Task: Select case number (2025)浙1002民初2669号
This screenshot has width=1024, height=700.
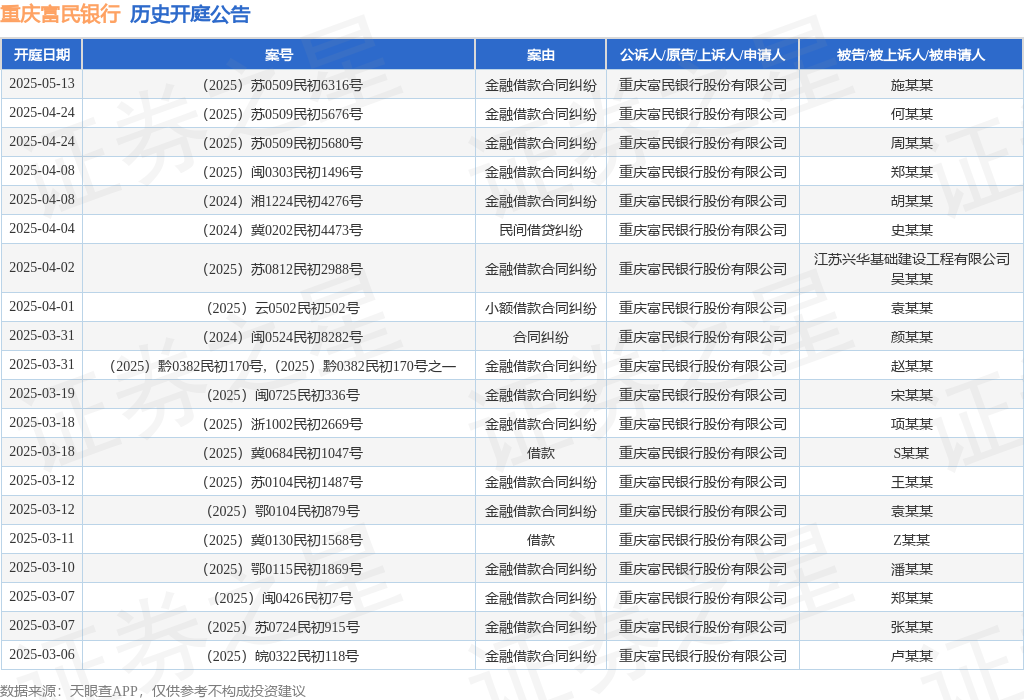Action: click(x=283, y=424)
